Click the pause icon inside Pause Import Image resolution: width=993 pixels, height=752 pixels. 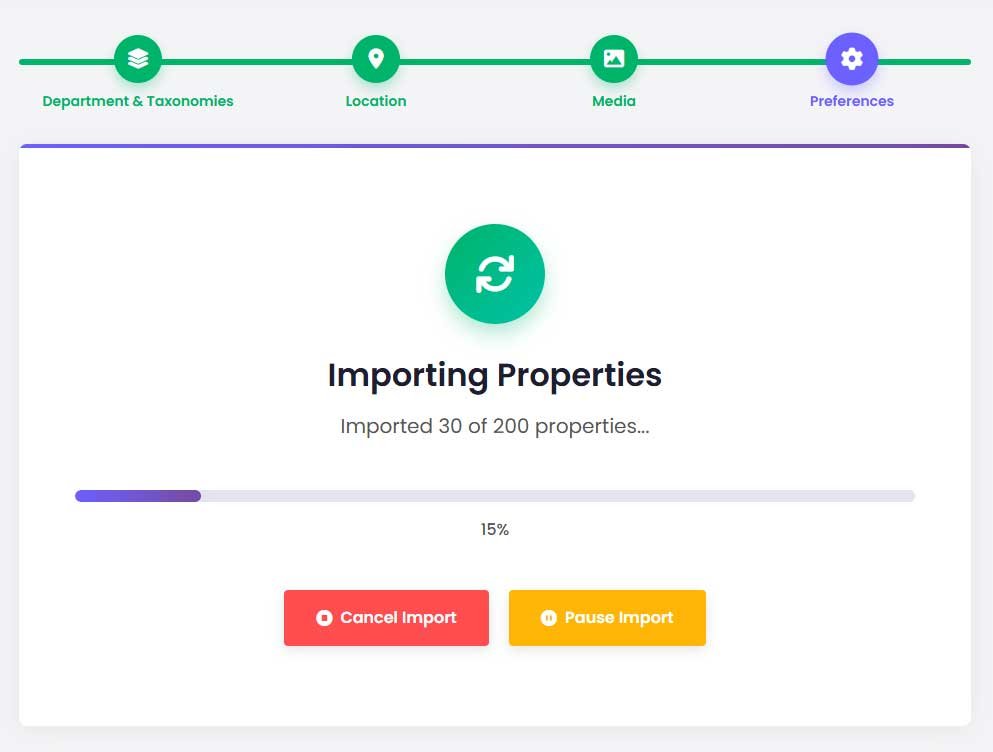click(549, 618)
